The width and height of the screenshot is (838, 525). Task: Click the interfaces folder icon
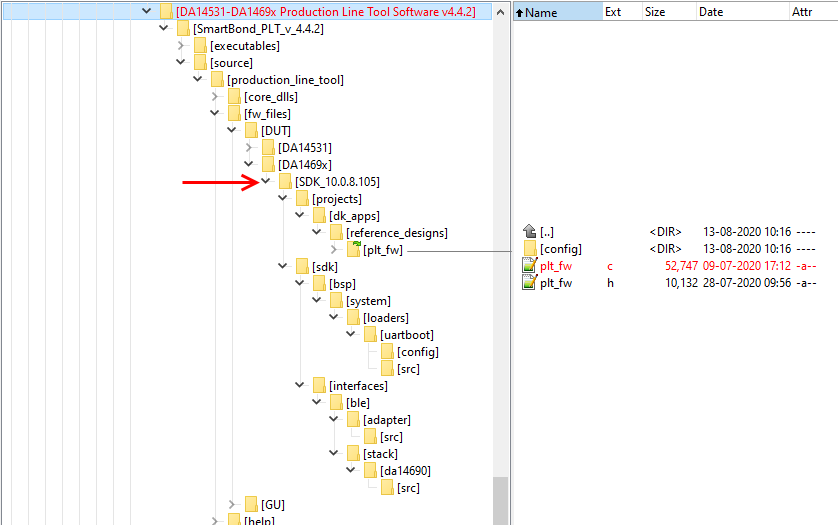pos(320,385)
